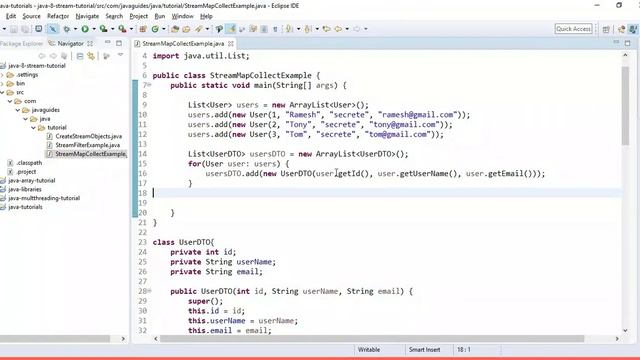Select java-multithreading-tutorial project
This screenshot has width=640, height=360.
pyautogui.click(x=44, y=198)
